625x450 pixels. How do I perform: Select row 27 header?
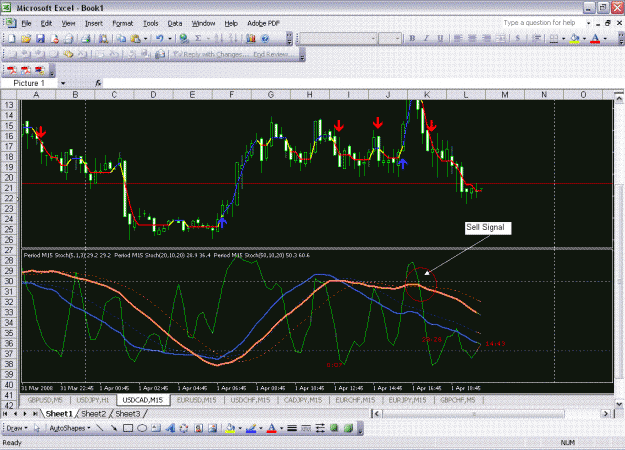9,250
